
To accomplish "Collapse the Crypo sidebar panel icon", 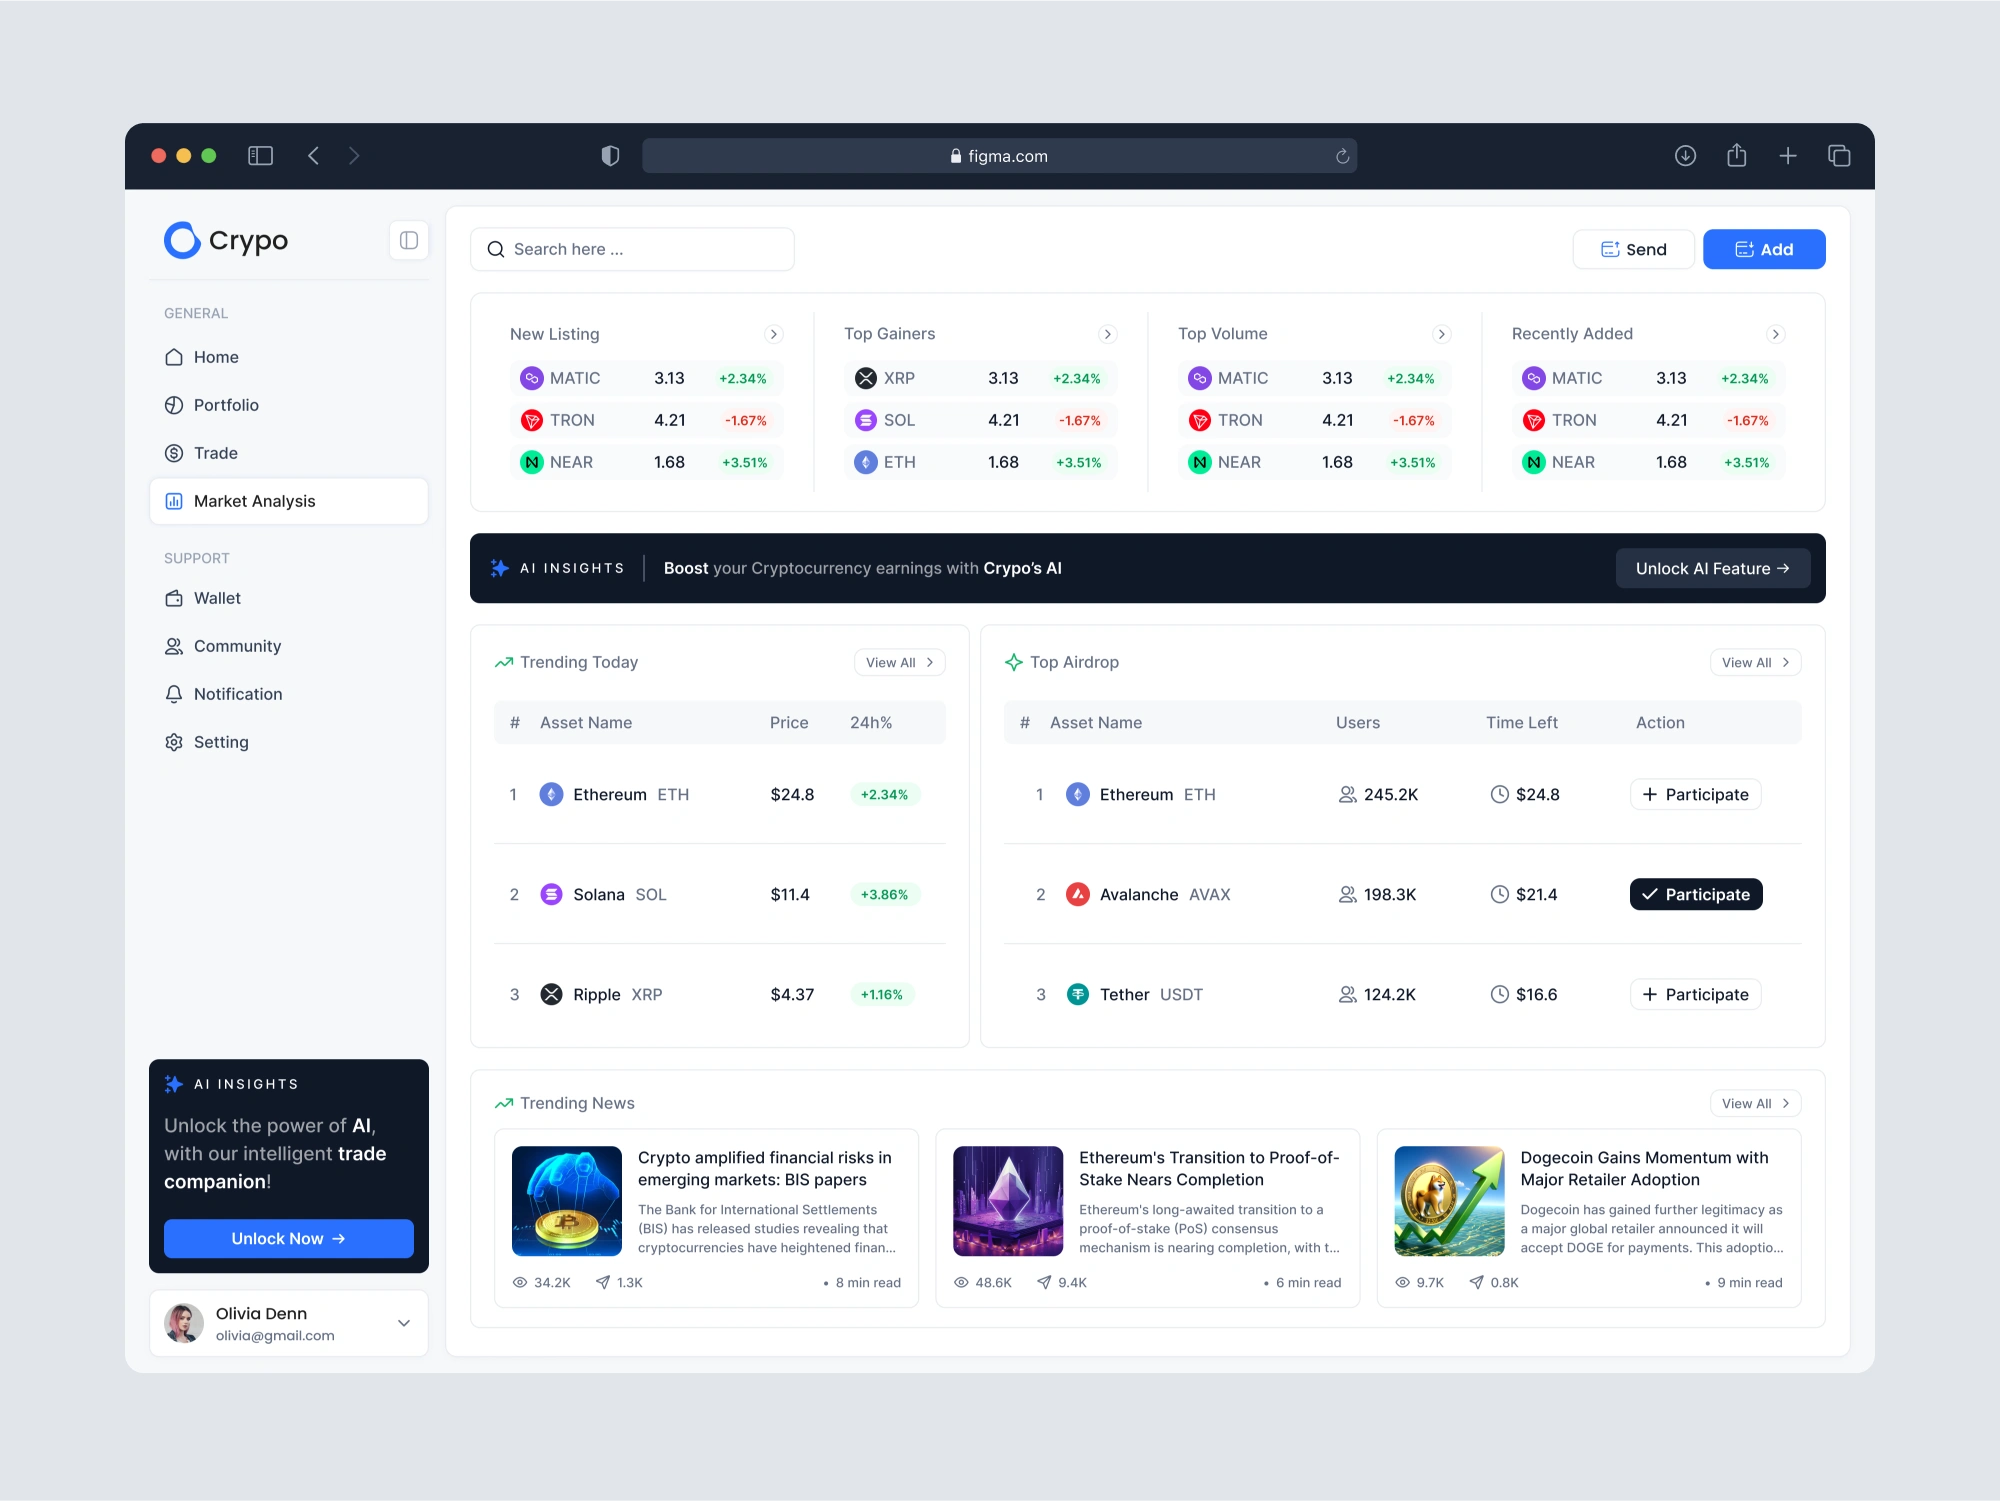I will tap(408, 240).
